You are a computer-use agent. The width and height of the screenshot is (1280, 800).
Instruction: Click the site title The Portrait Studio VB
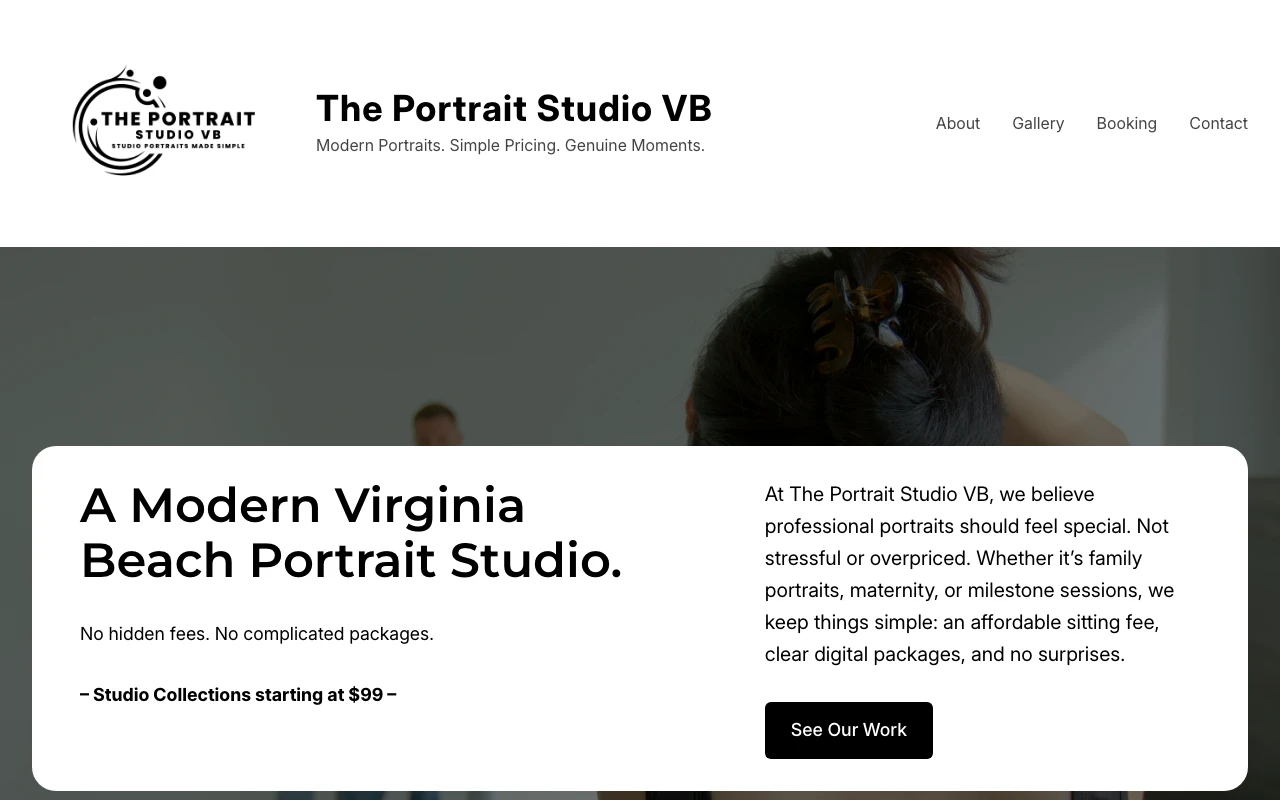coord(514,108)
